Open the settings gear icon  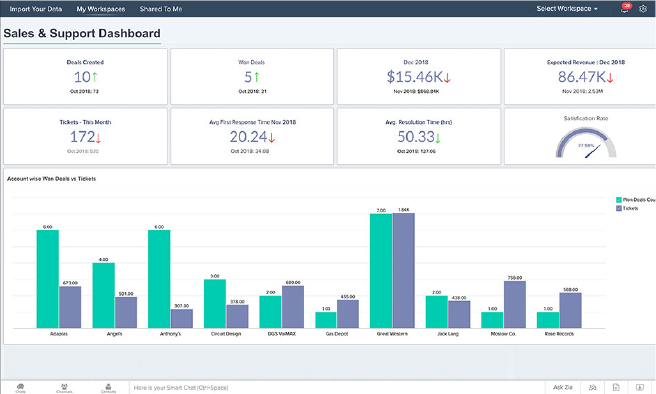point(643,8)
